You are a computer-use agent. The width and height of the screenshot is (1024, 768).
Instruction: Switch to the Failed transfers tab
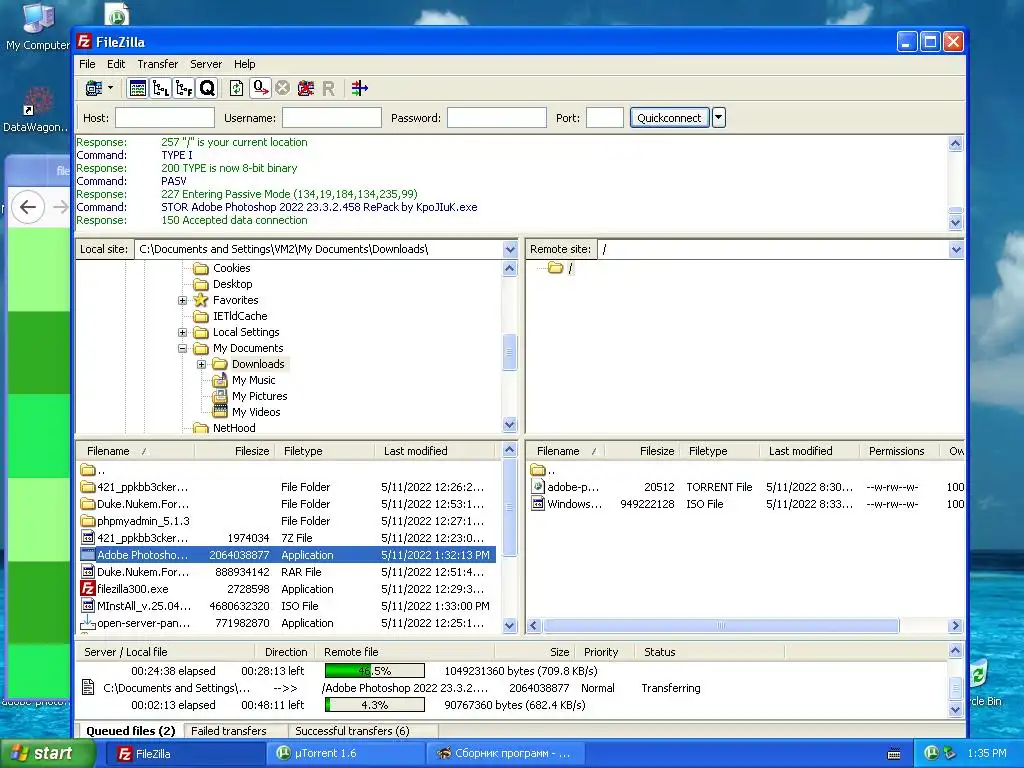point(229,731)
